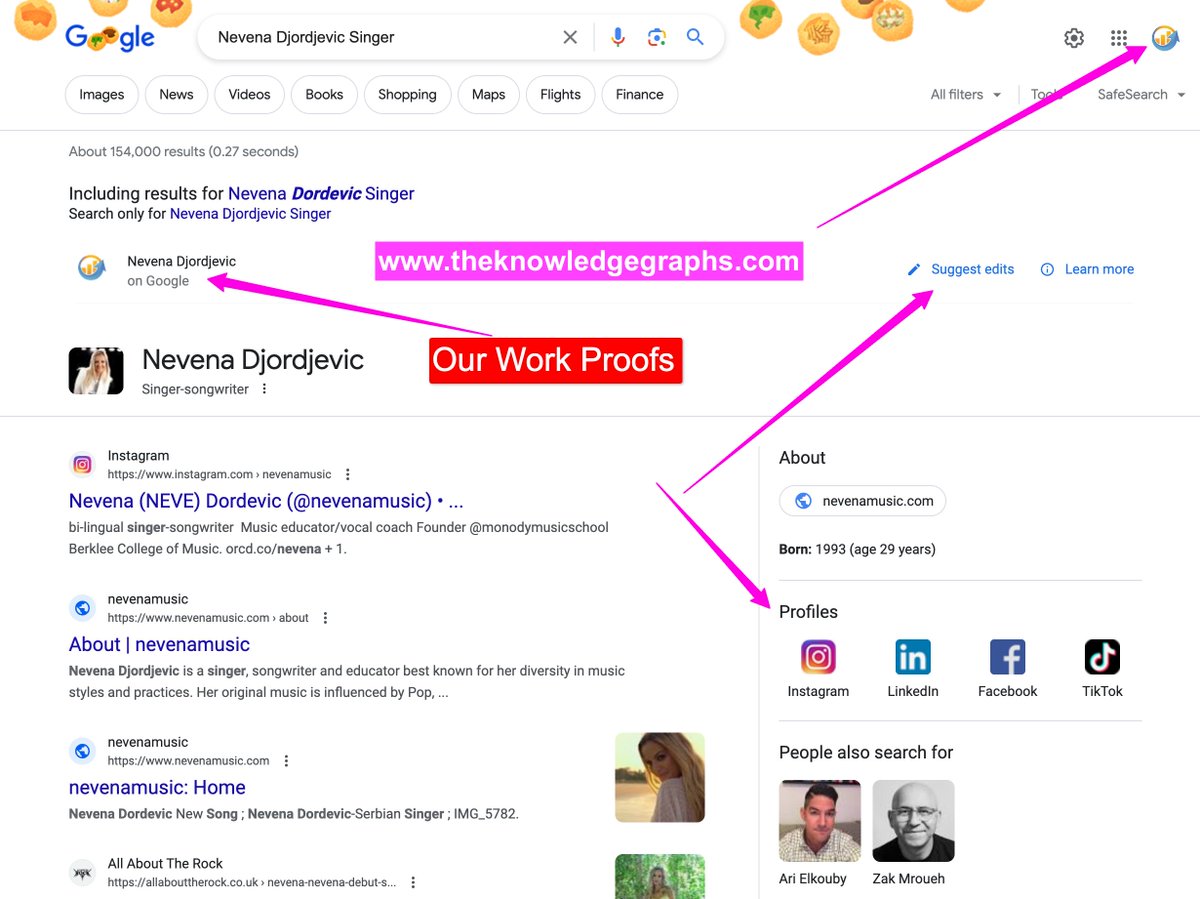
Task: Clear the search box with the X icon
Action: pyautogui.click(x=570, y=37)
